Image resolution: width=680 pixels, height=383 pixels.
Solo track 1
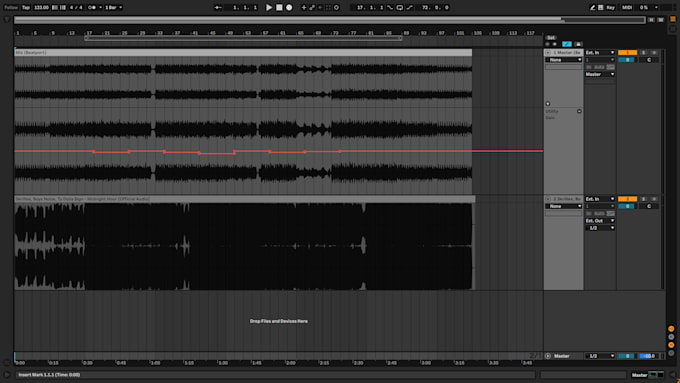644,52
